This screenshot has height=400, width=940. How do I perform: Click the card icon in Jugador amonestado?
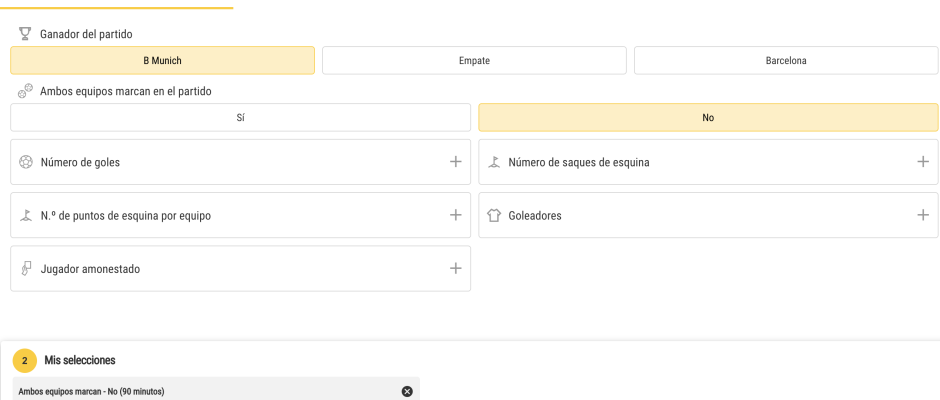point(26,269)
